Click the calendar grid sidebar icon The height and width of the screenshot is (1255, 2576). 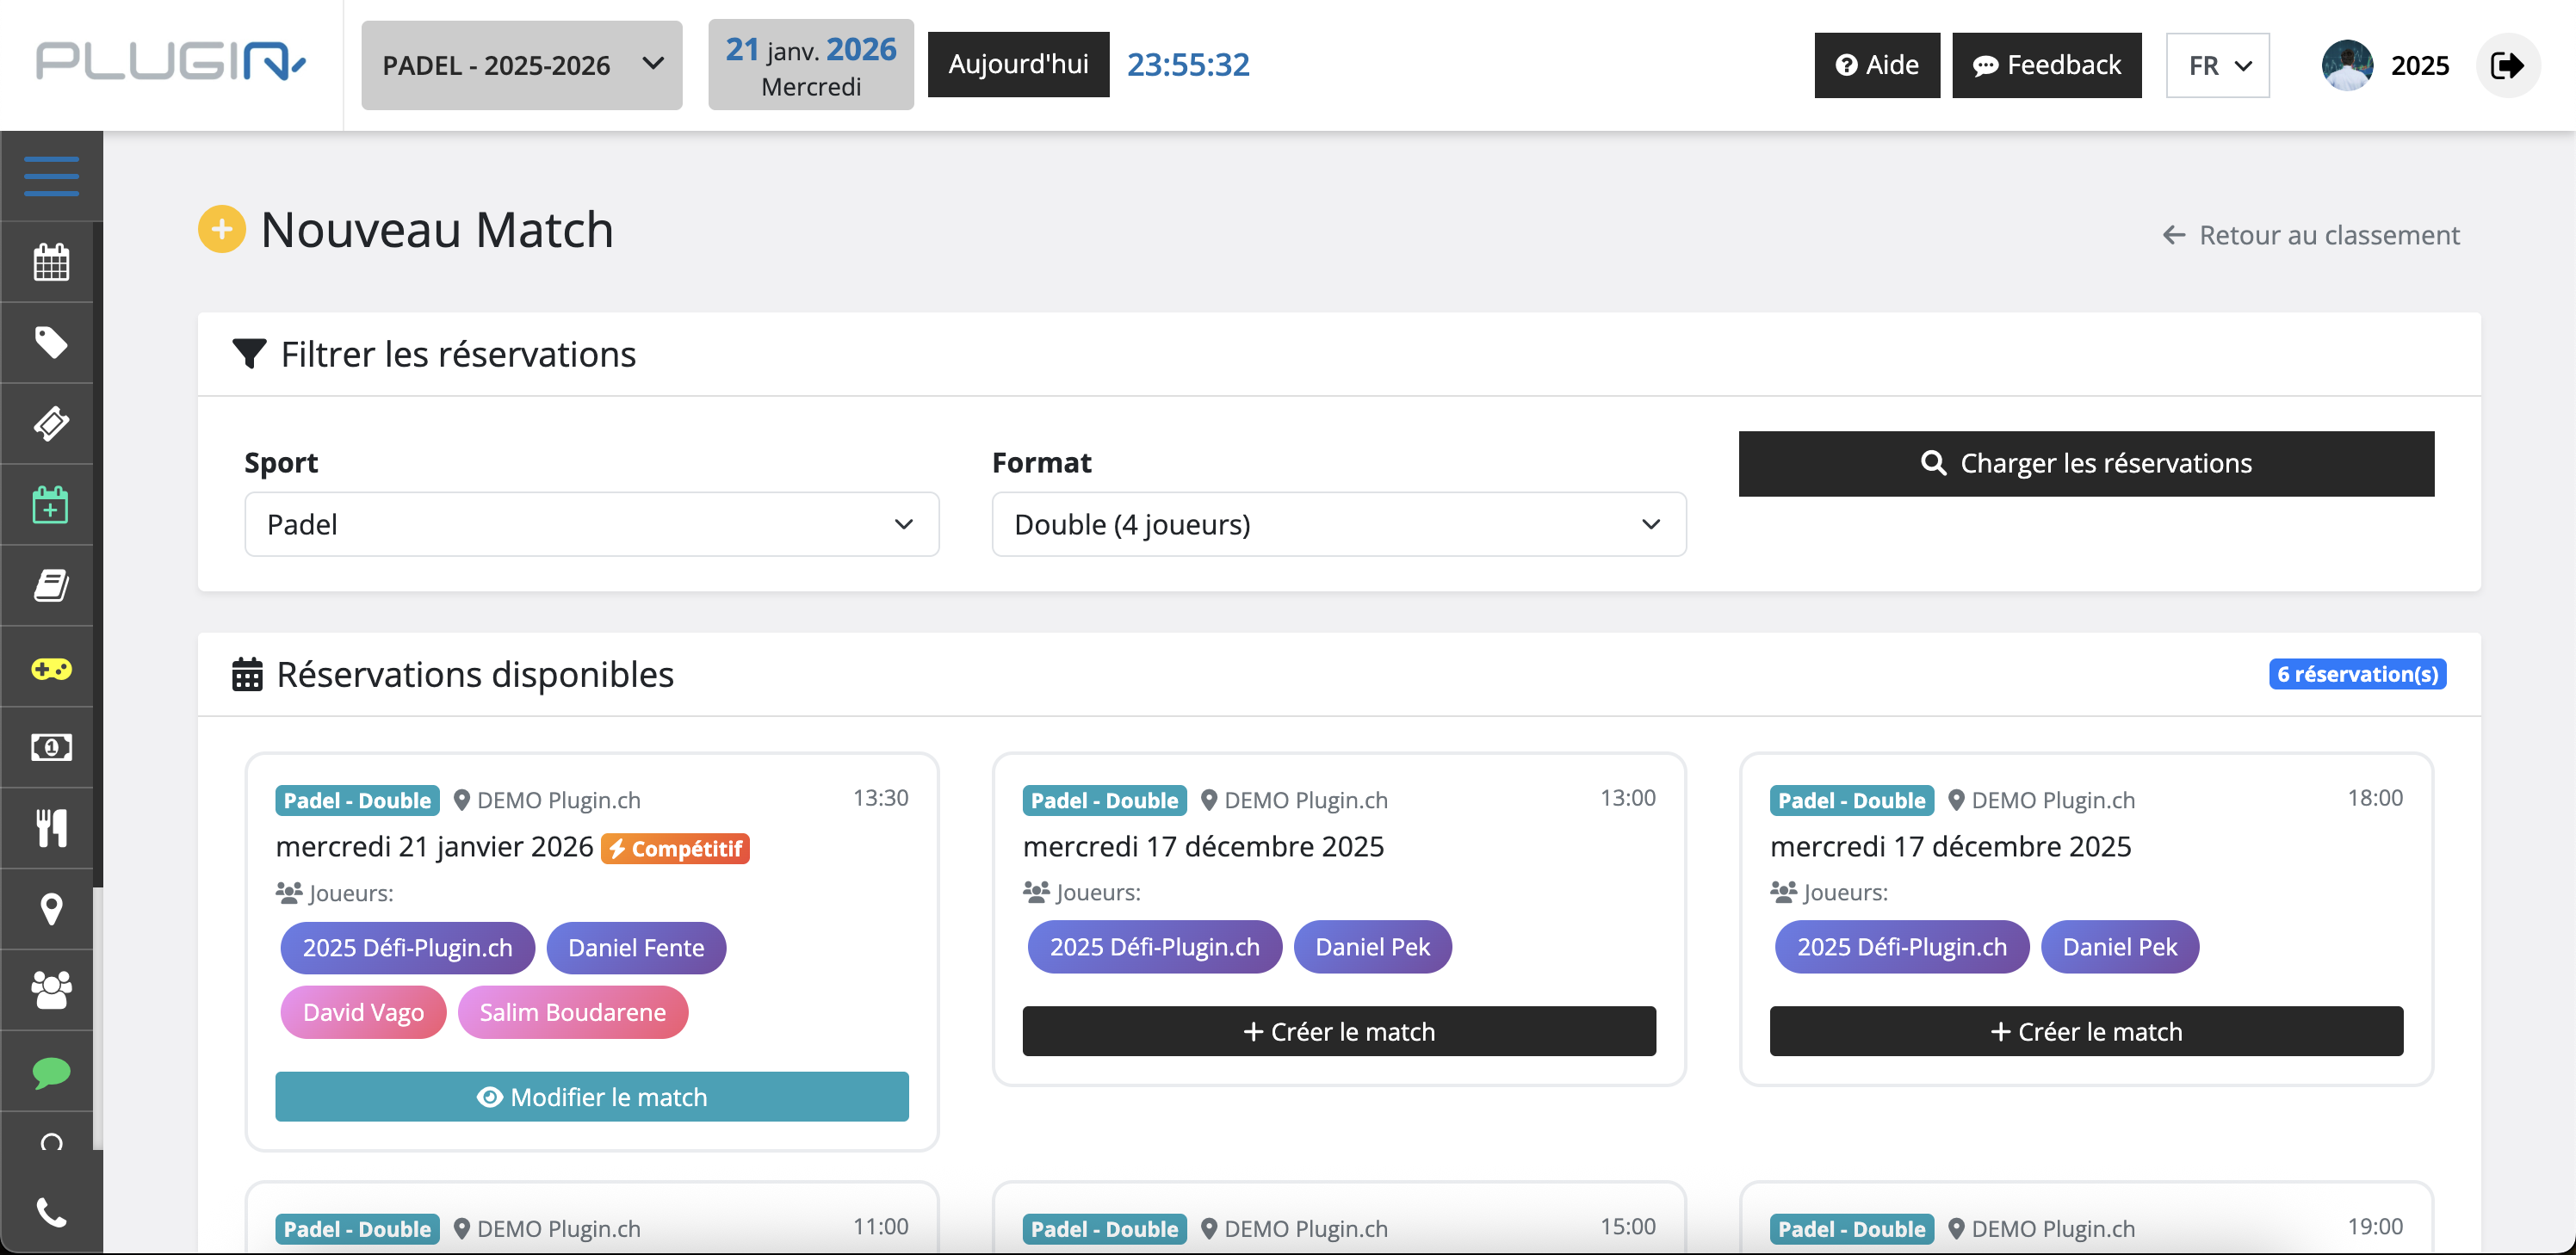point(51,262)
